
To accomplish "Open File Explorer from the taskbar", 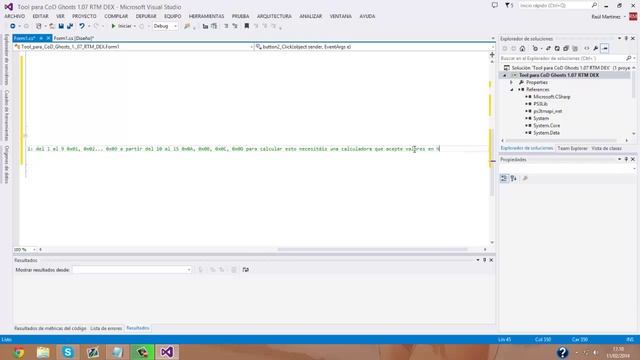I will pyautogui.click(x=43, y=352).
